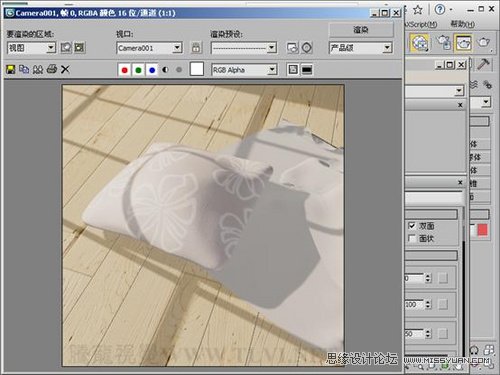The width and height of the screenshot is (500, 375).
Task: Open the MAXScript menu
Action: [x=421, y=24]
